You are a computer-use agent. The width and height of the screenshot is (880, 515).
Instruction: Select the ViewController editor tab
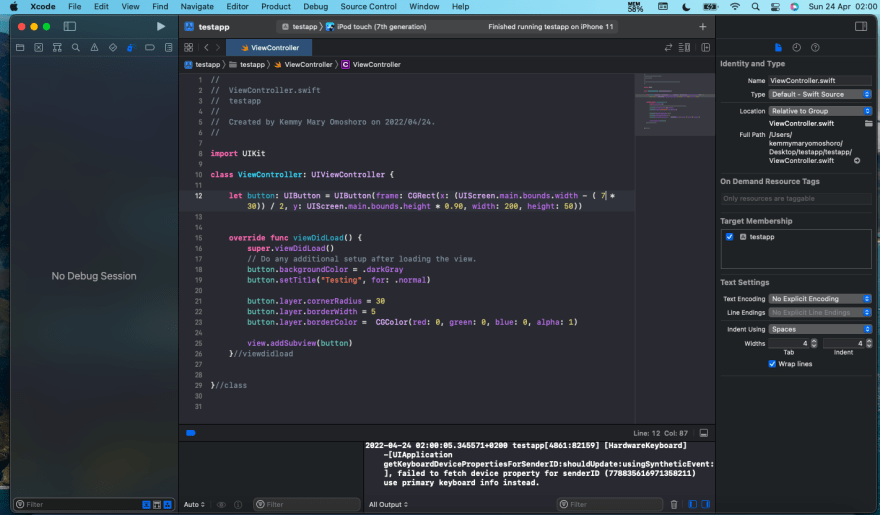(269, 48)
